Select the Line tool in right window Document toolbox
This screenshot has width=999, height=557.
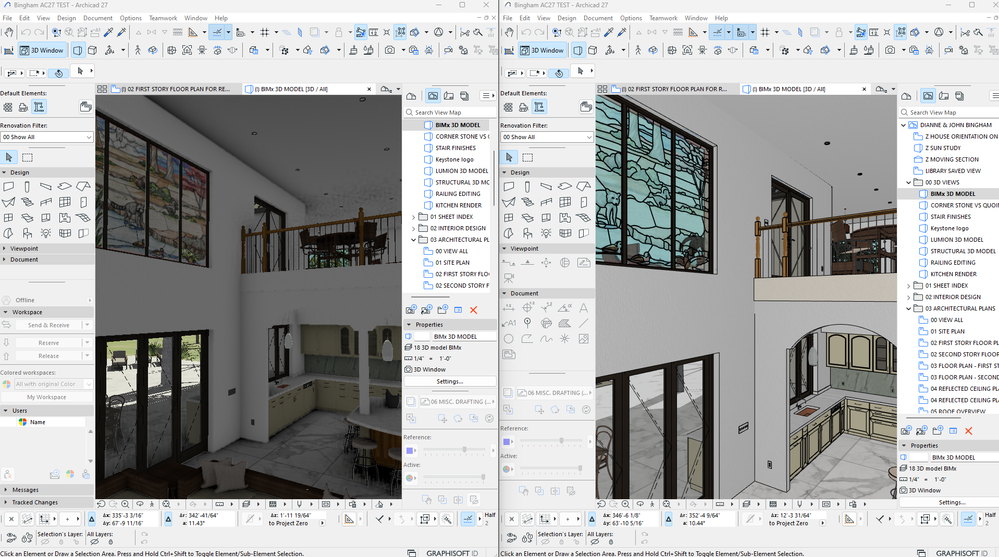(x=583, y=323)
